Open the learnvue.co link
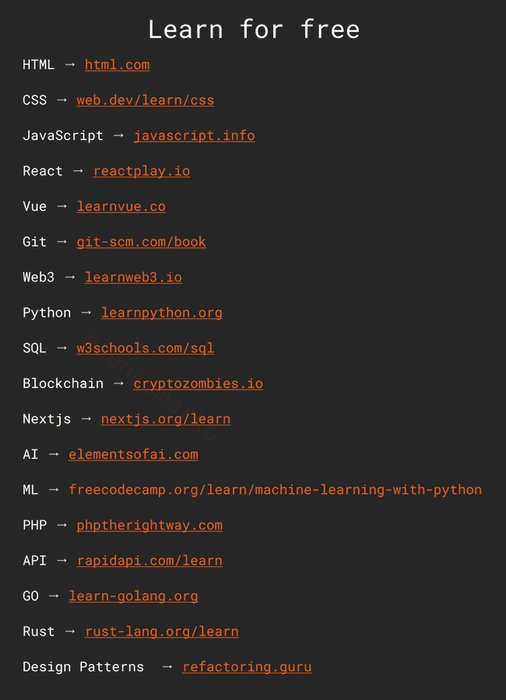The image size is (506, 700). point(121,206)
